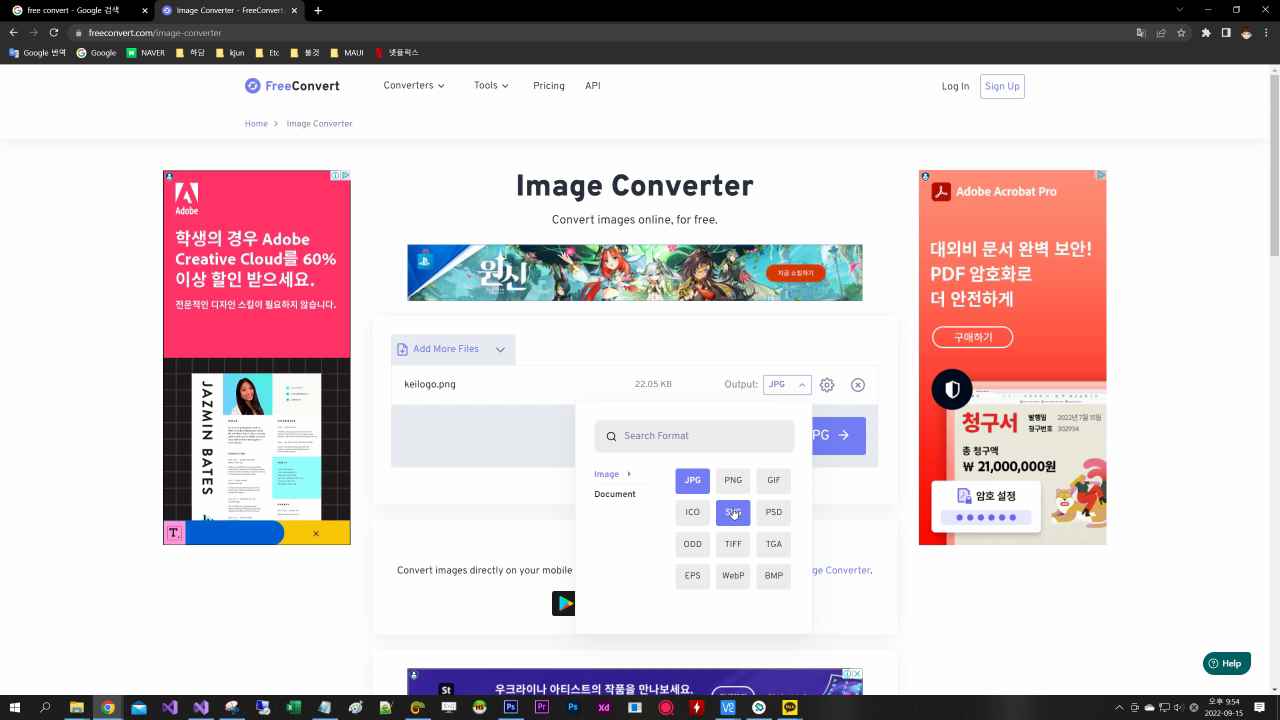
Task: Open a new browser tab
Action: [318, 10]
